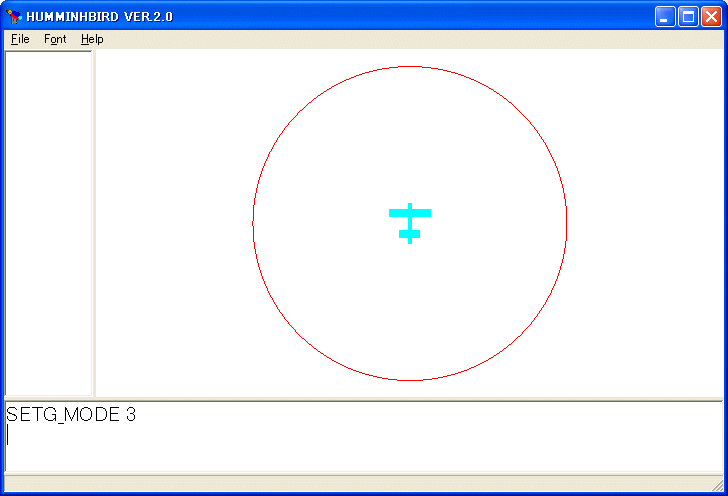Click in the command input text area
This screenshot has height=496, width=728.
click(364, 437)
